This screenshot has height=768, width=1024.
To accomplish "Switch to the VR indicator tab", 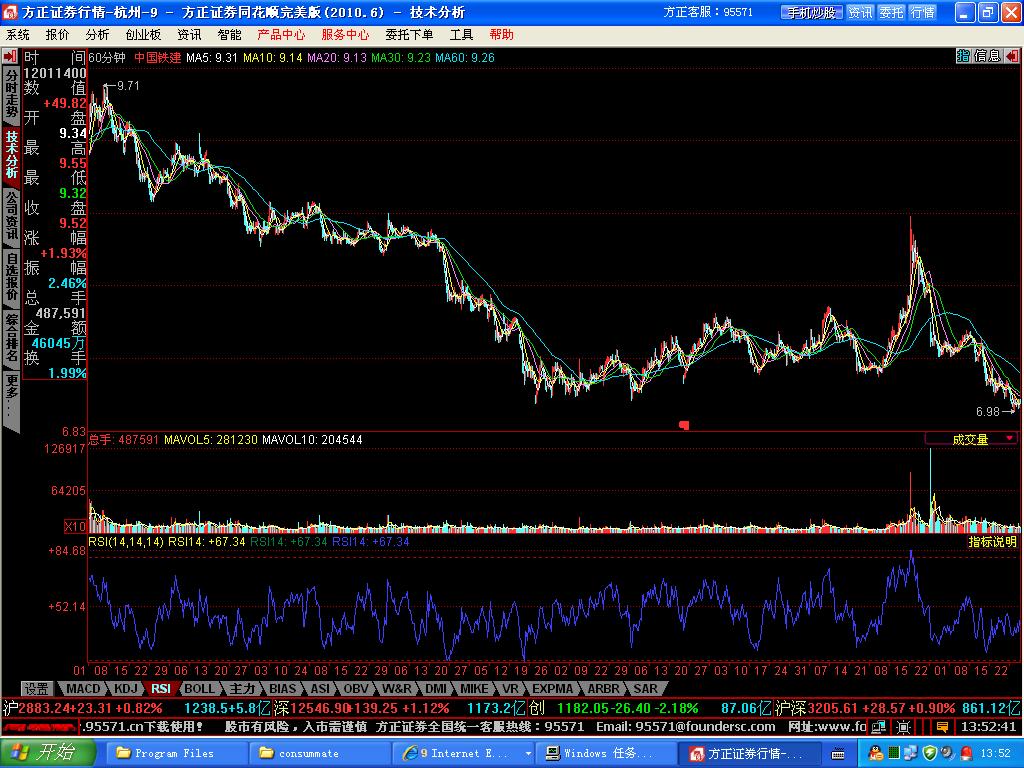I will click(510, 688).
